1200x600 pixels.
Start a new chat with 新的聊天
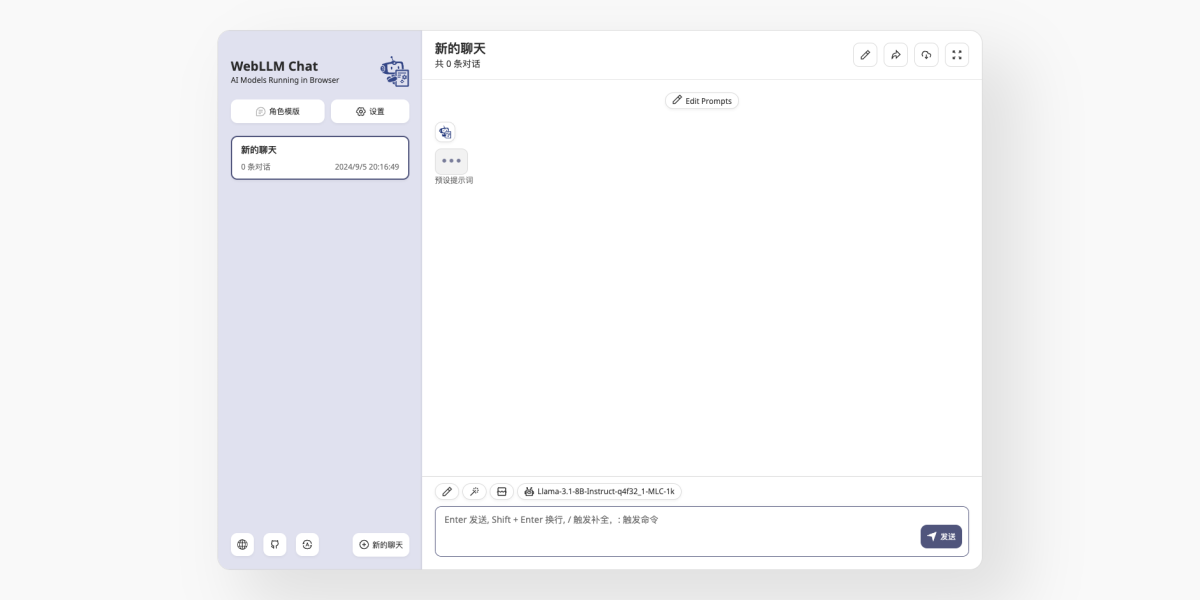(380, 544)
